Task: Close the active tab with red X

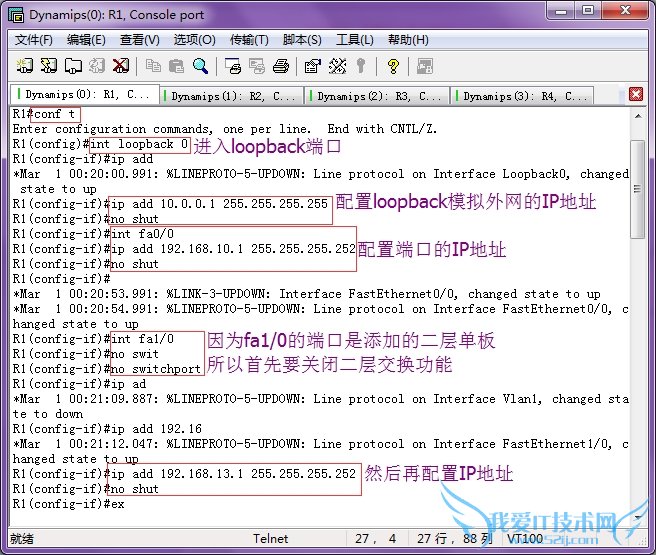Action: 636,94
